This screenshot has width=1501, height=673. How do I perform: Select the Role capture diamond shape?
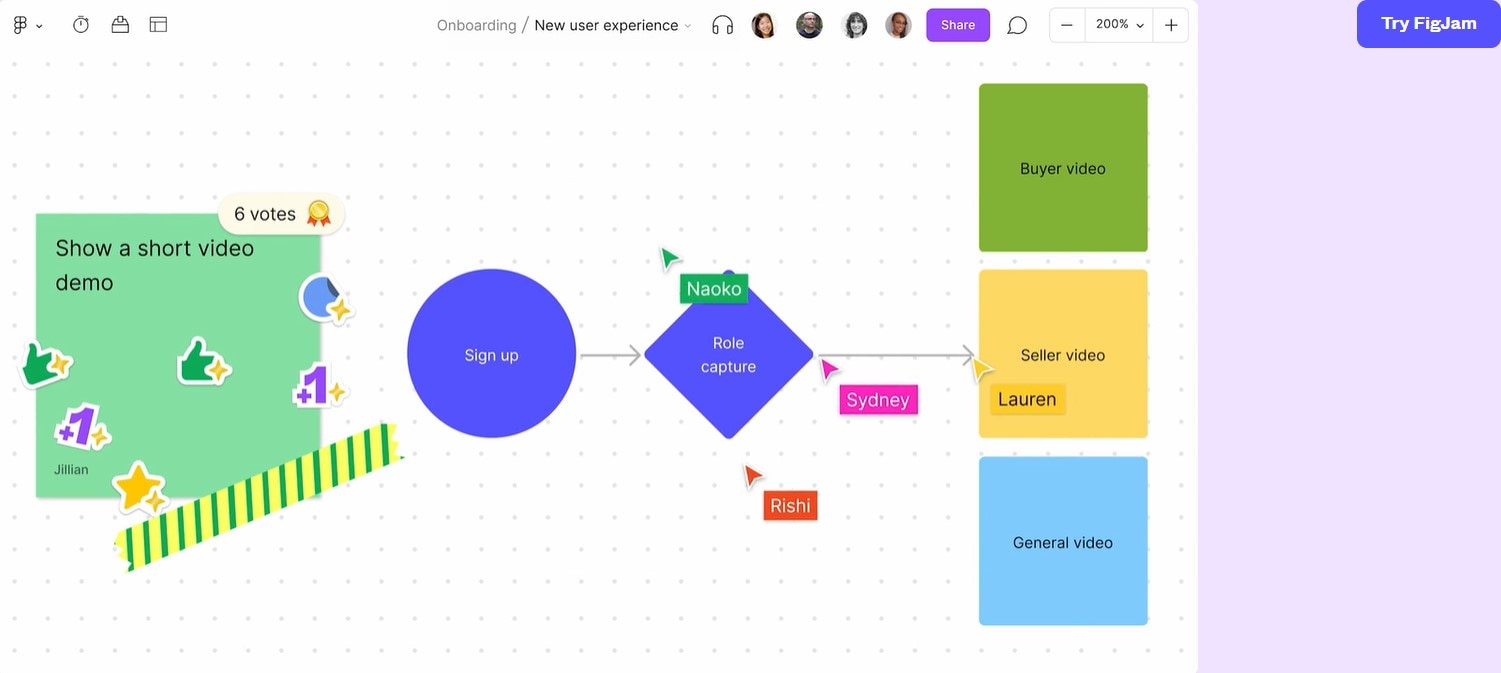point(729,354)
